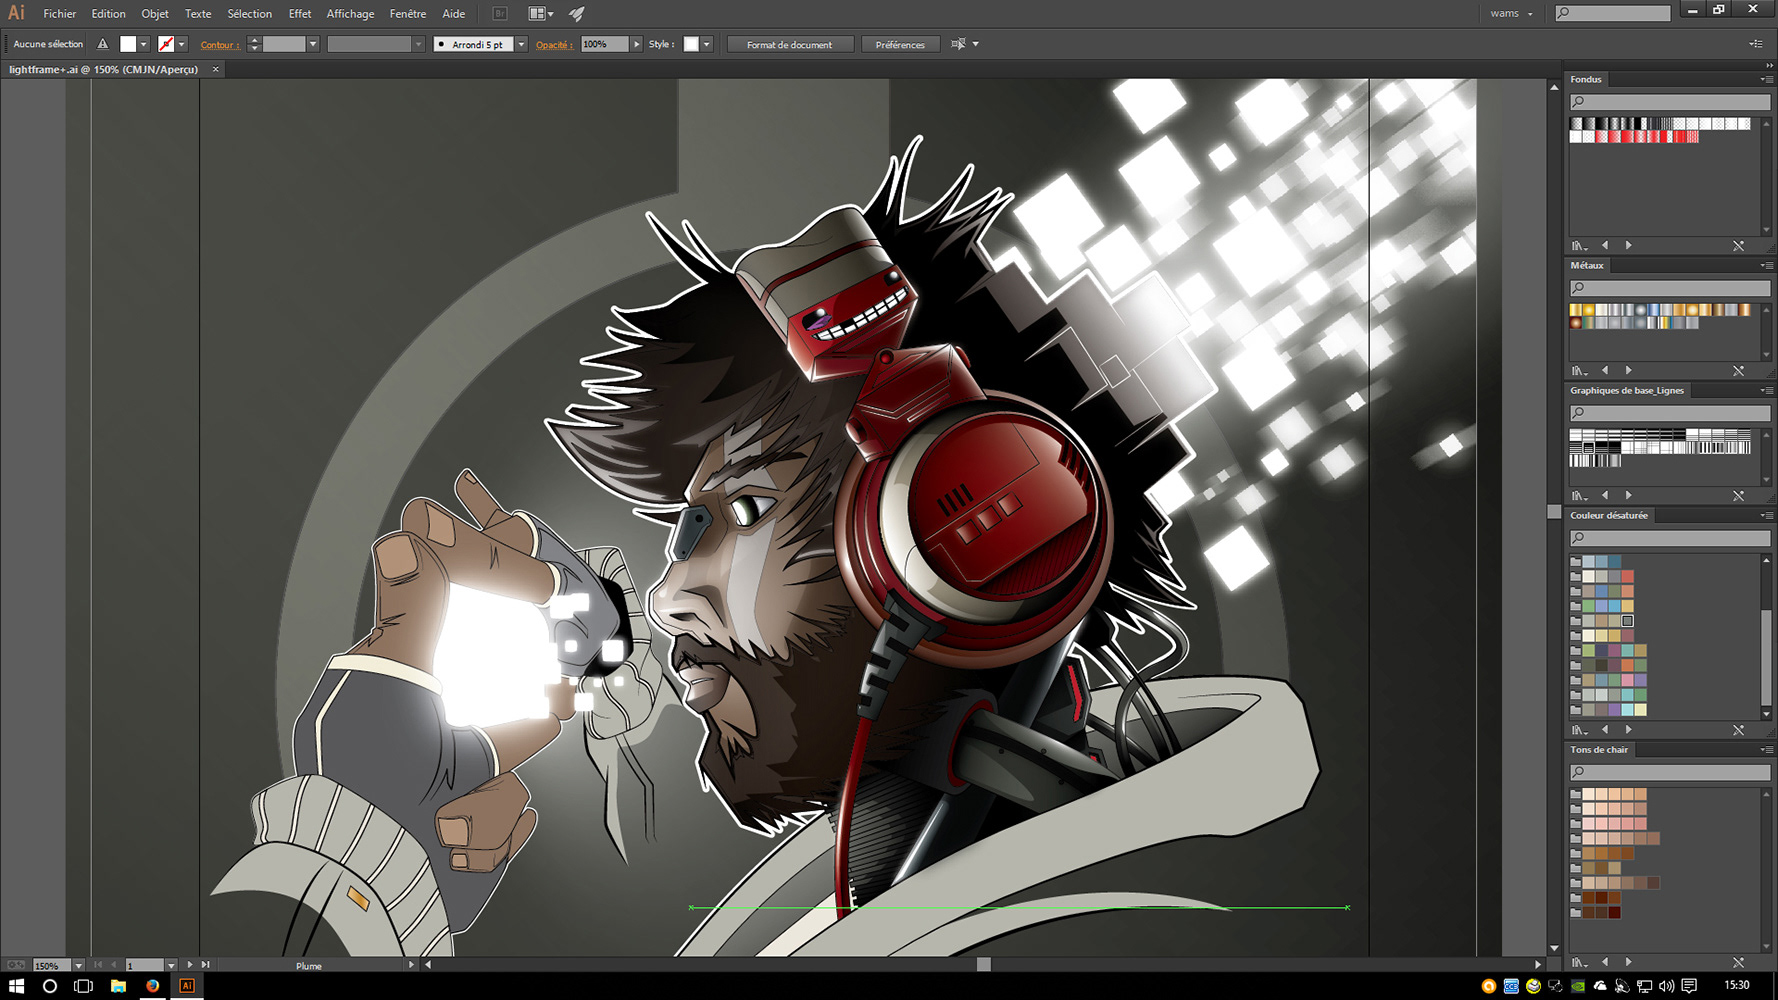Open the control bar options menu icon
Viewport: 1778px width, 1000px height.
1755,44
